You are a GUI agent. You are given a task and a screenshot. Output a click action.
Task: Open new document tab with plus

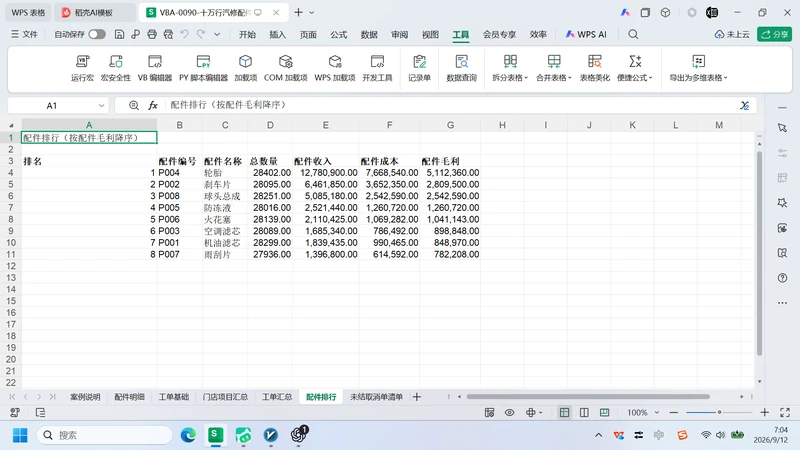[x=298, y=12]
